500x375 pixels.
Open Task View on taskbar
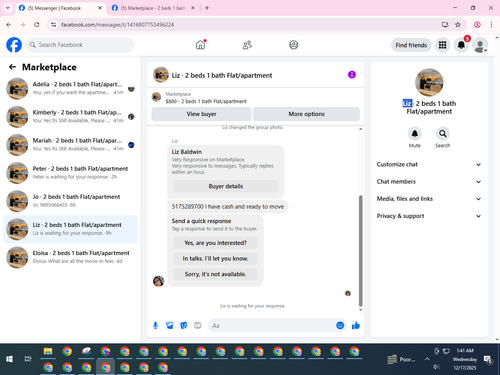coord(28,359)
